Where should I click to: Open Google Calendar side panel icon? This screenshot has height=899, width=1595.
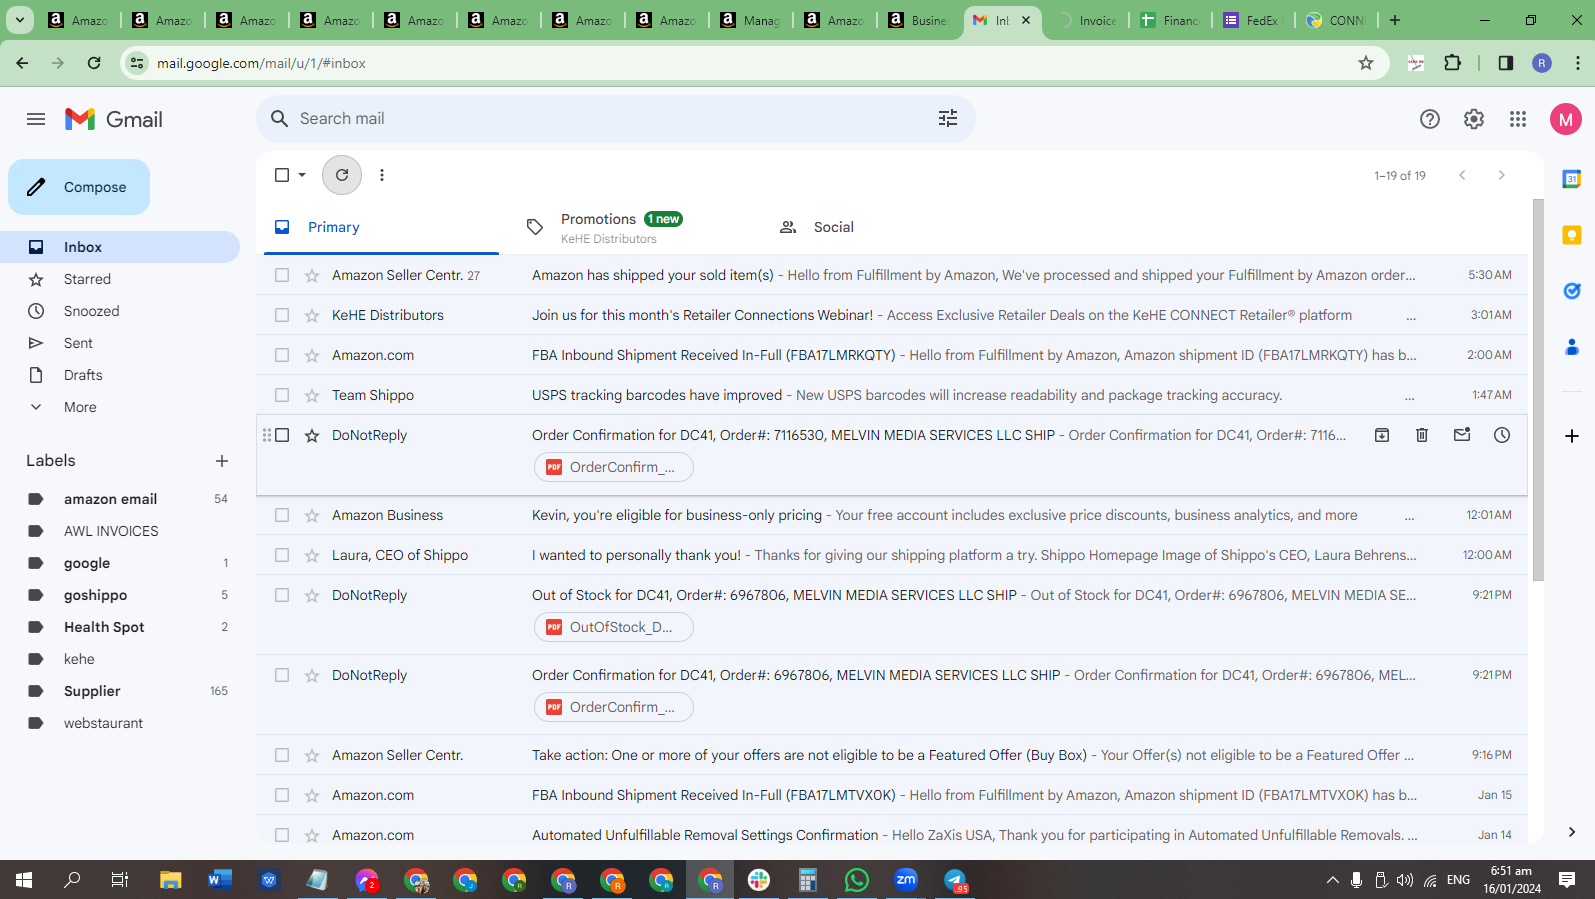click(x=1572, y=179)
